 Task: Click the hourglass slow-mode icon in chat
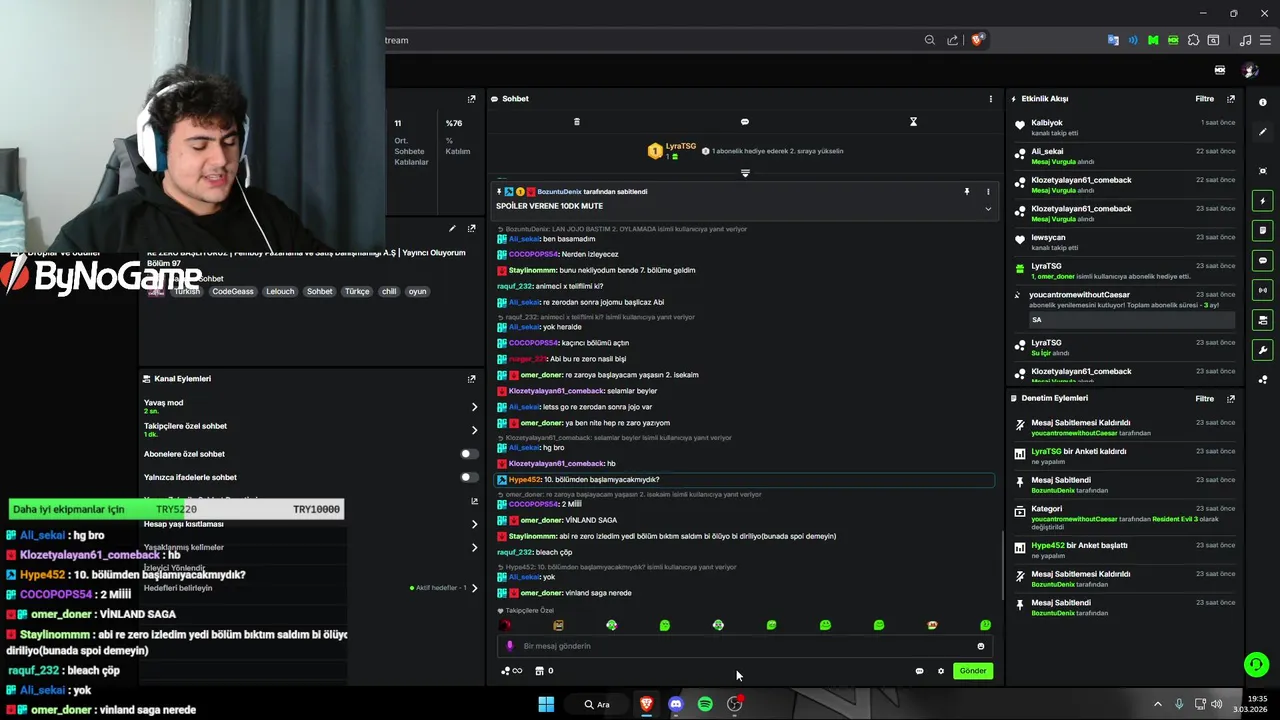[x=913, y=122]
